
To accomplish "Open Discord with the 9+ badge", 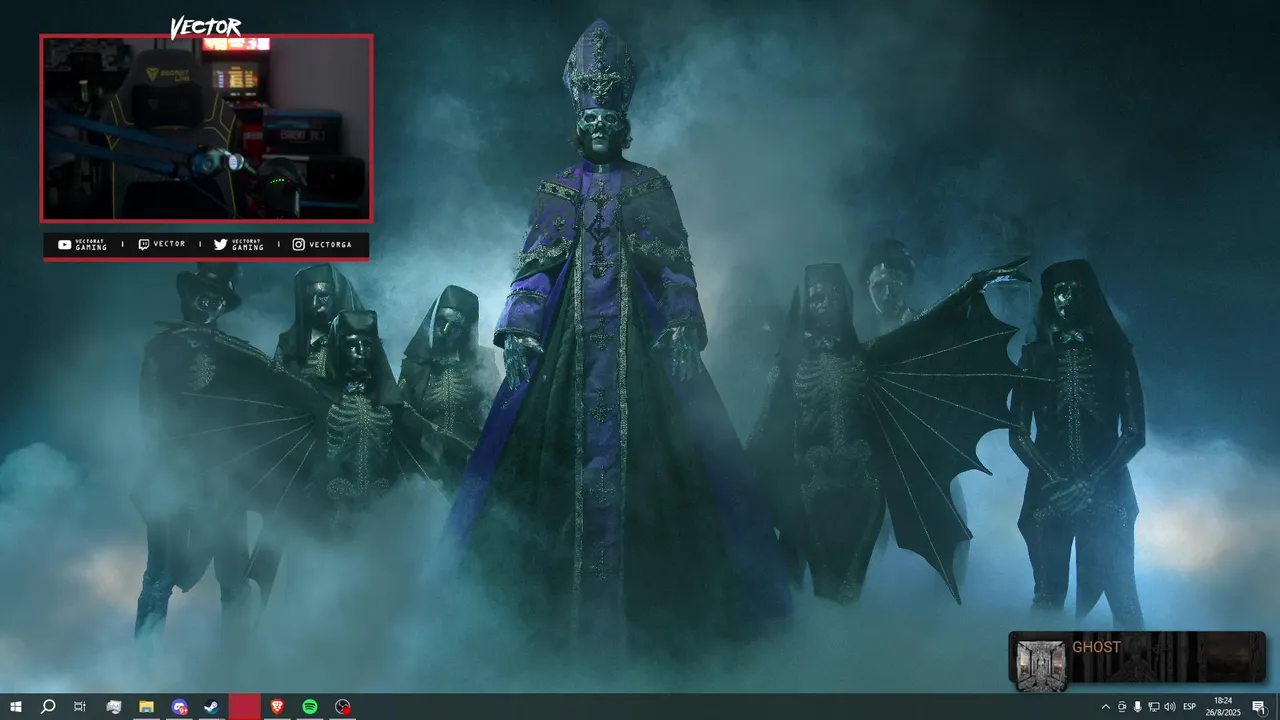I will 179,706.
